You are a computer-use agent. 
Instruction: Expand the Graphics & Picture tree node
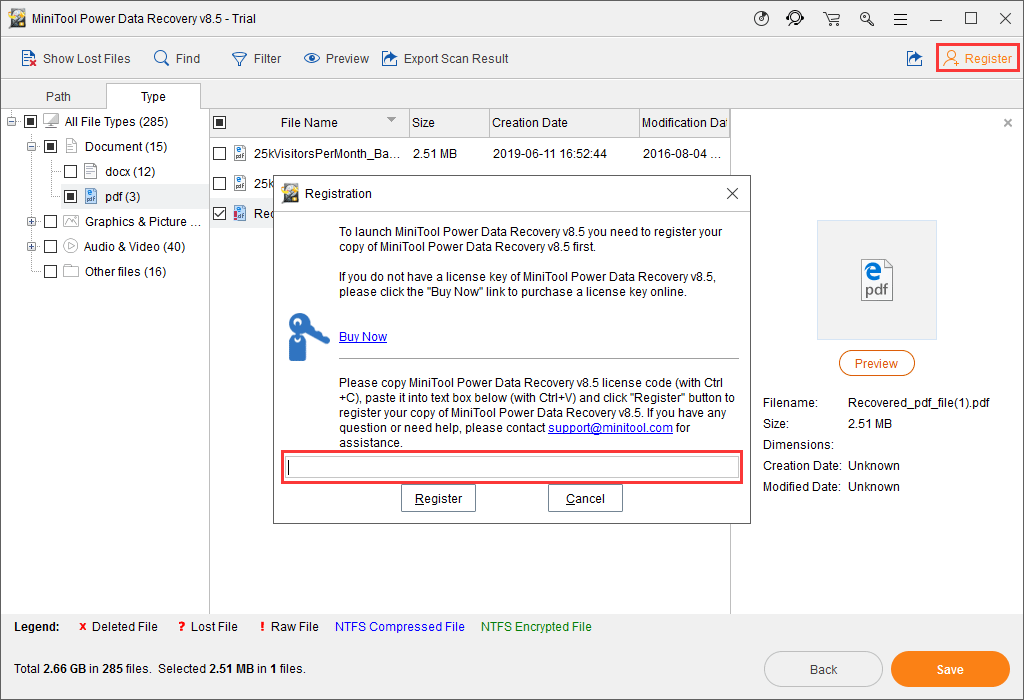click(x=32, y=222)
